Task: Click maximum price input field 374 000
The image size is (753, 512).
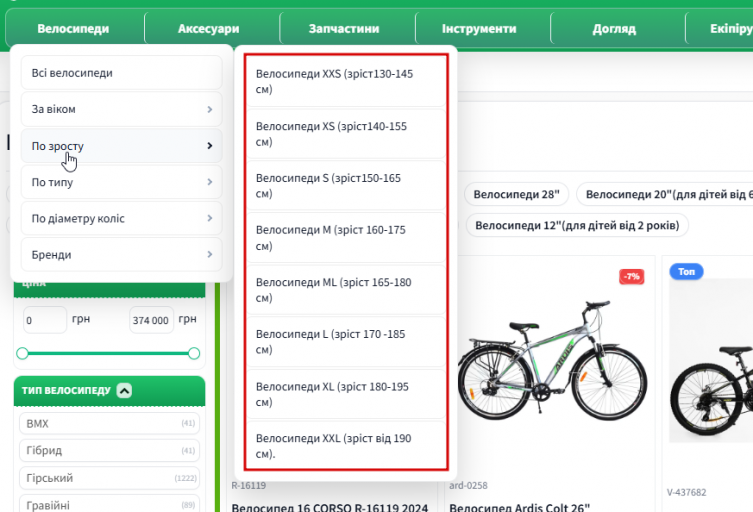Action: (151, 320)
